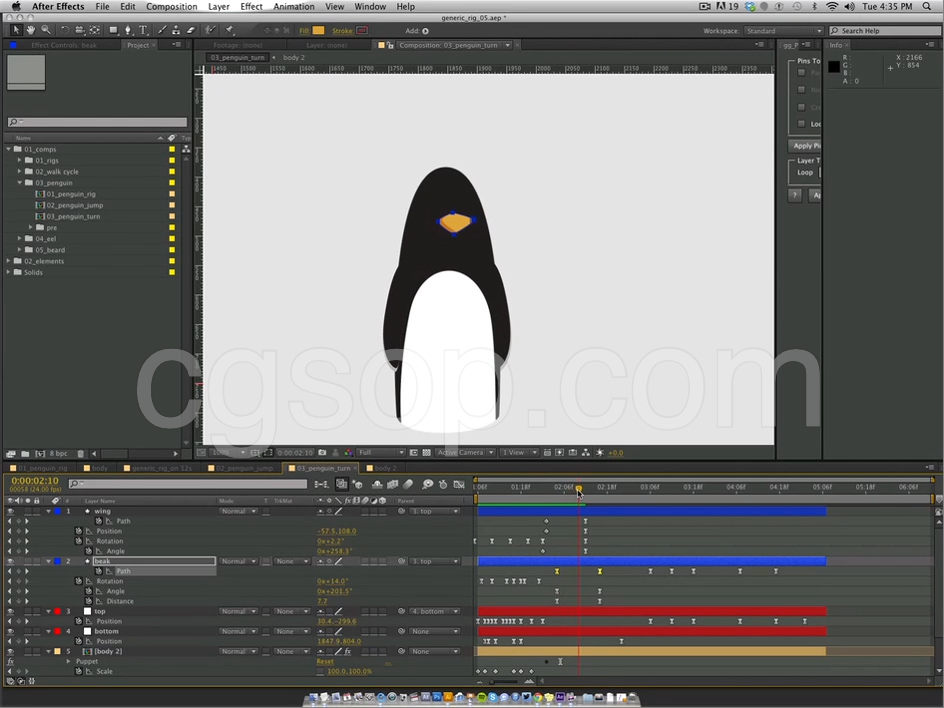The height and width of the screenshot is (708, 944).
Task: Click the 03_penguin_turn breadcrumb button
Action: tap(237, 57)
